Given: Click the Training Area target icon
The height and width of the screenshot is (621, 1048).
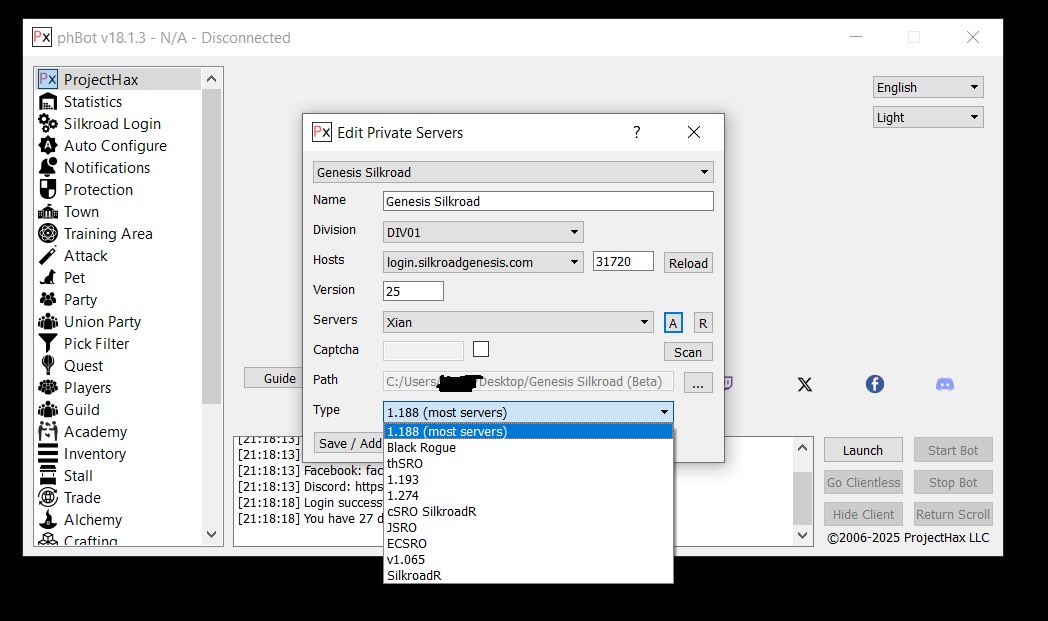Looking at the screenshot, I should coord(47,234).
